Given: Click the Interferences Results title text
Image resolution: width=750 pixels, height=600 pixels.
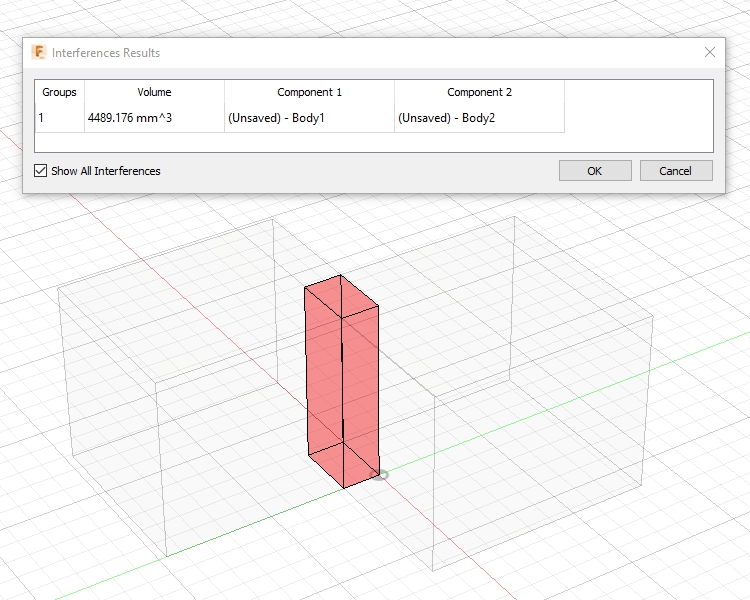Looking at the screenshot, I should click(x=105, y=52).
